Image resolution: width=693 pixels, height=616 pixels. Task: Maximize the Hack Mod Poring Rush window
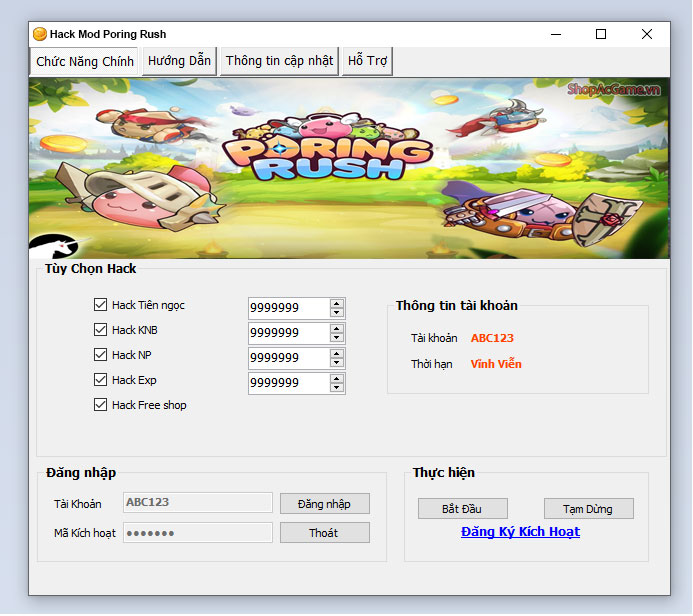tap(601, 34)
